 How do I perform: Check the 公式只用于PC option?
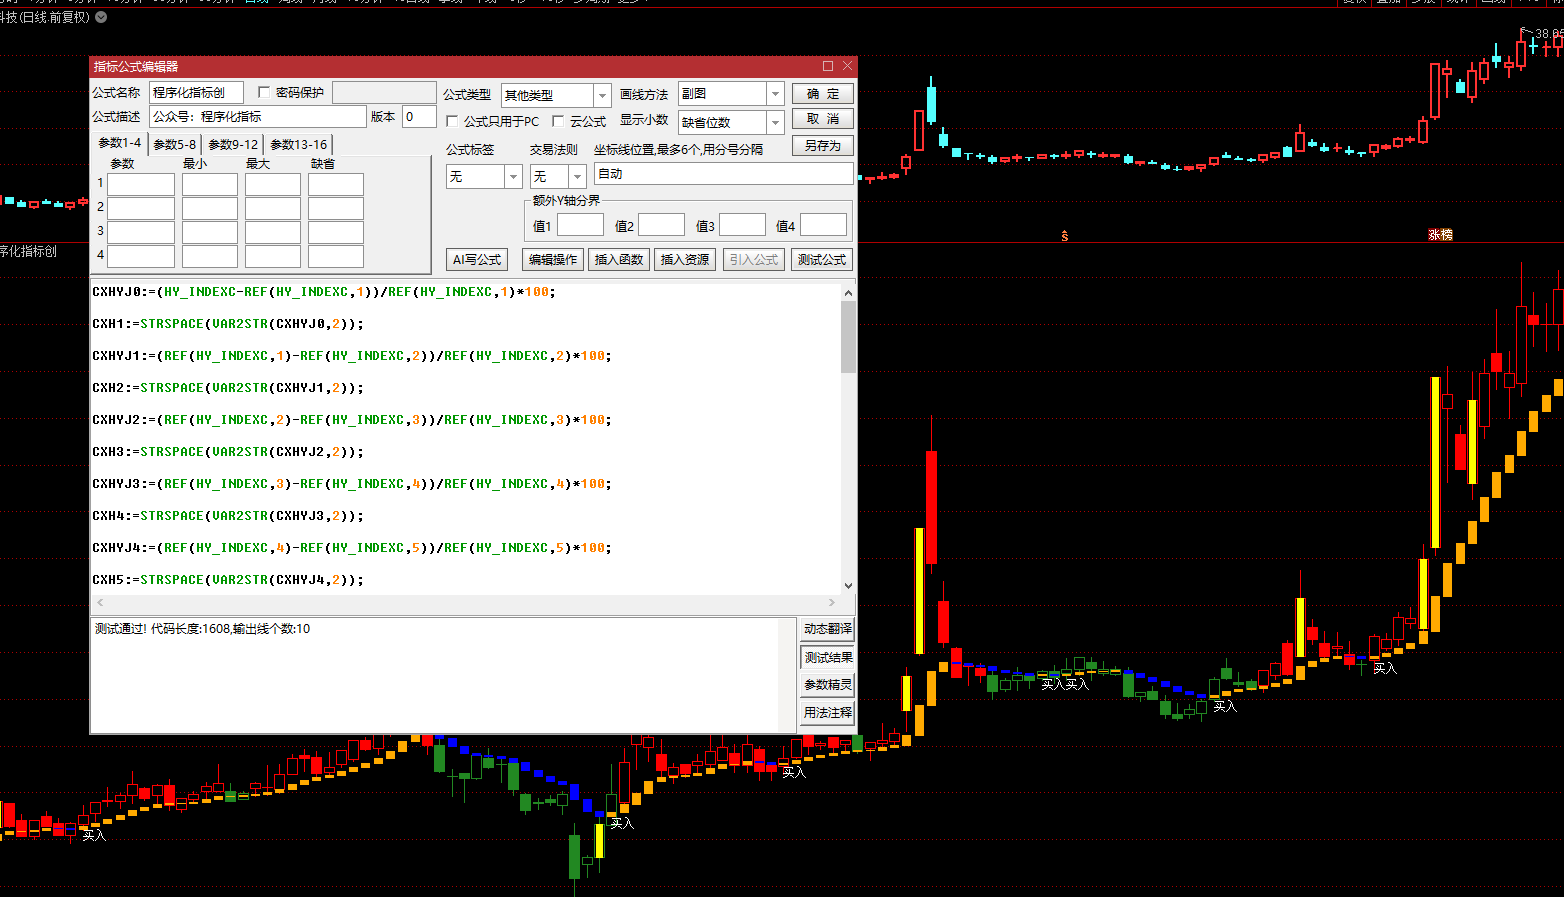[x=452, y=121]
